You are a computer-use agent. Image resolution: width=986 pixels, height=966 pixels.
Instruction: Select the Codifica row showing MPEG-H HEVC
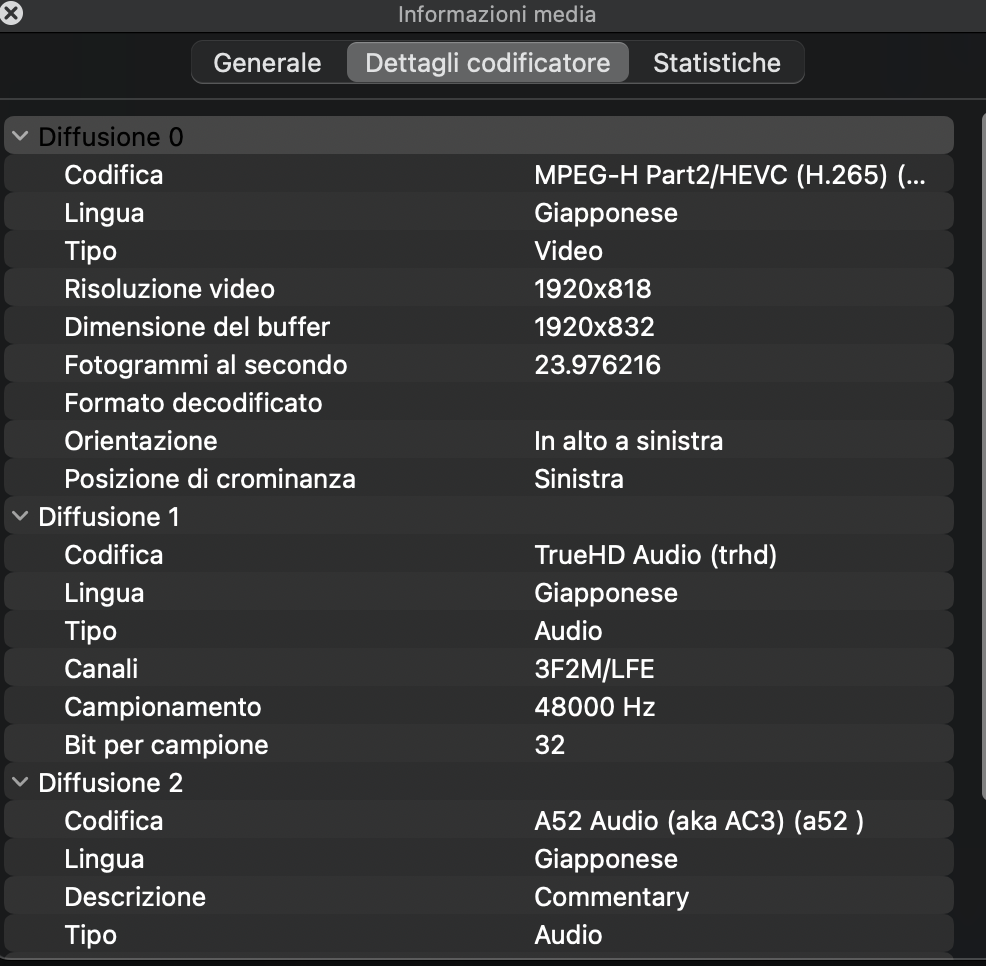pyautogui.click(x=478, y=175)
